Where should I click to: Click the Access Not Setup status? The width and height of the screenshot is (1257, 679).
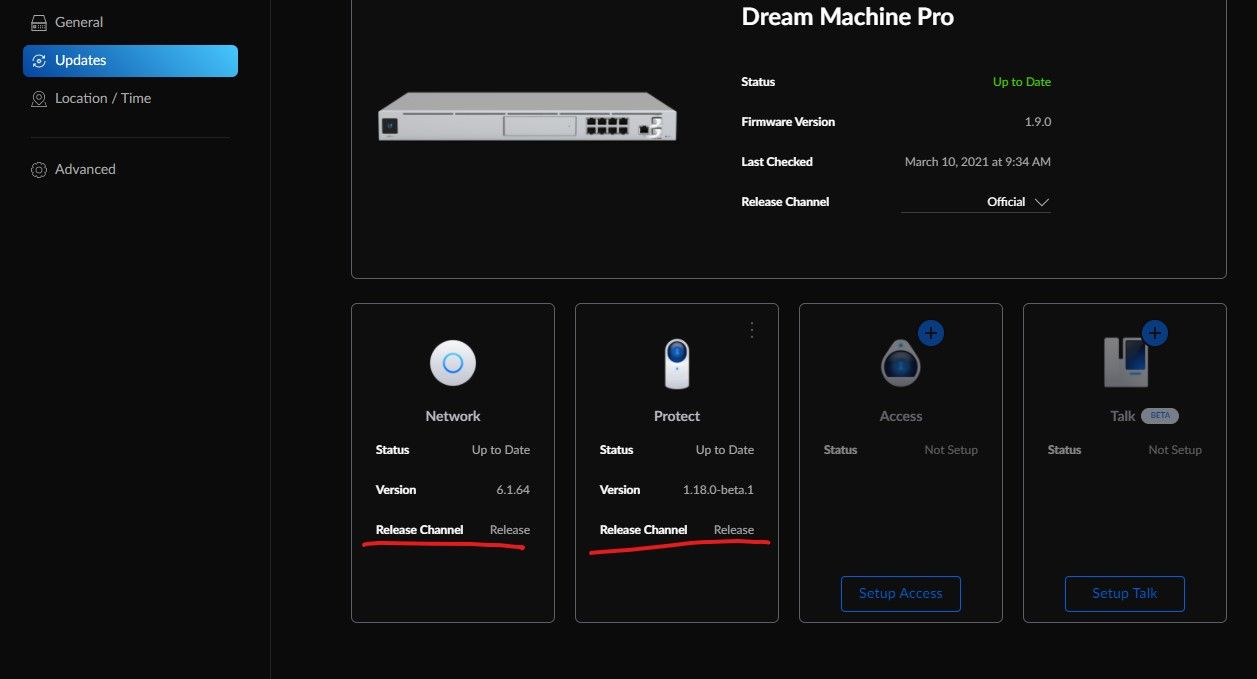(x=951, y=450)
